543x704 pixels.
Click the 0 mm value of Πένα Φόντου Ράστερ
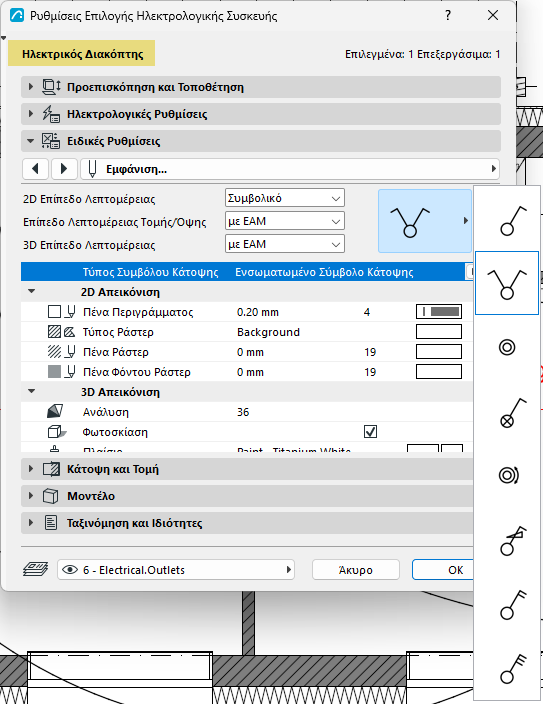(250, 372)
